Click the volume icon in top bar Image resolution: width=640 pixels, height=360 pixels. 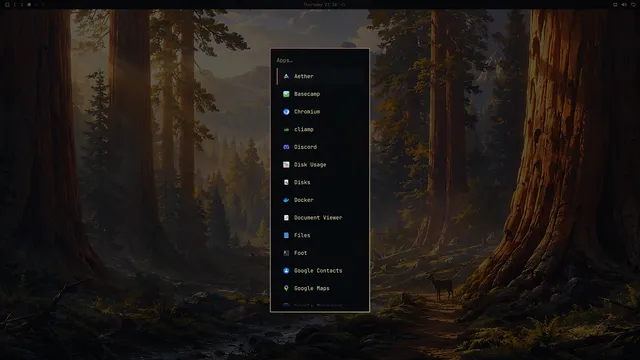click(624, 4)
